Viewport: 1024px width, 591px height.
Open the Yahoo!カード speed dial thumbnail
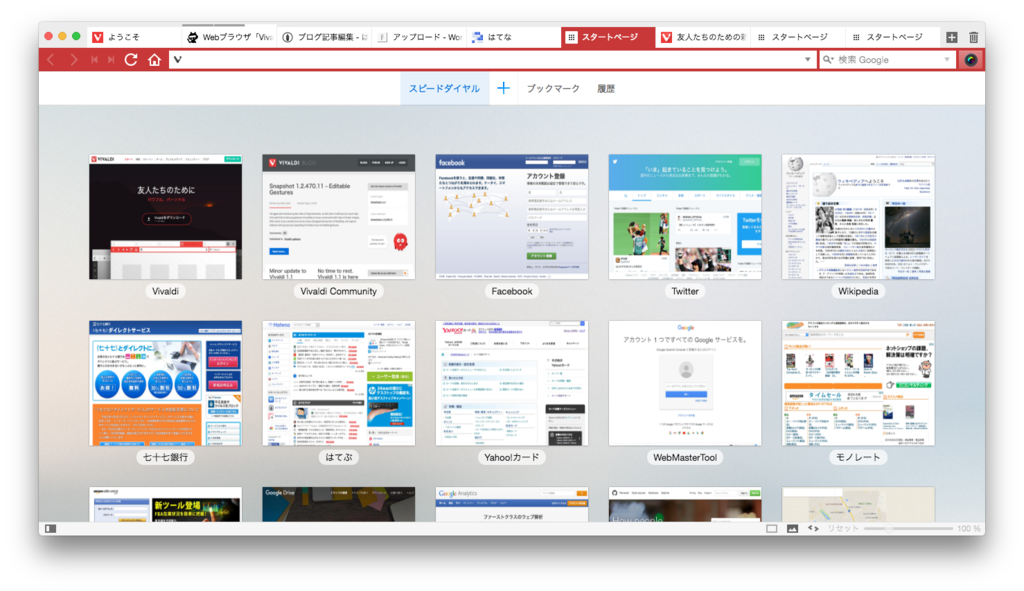click(x=512, y=383)
